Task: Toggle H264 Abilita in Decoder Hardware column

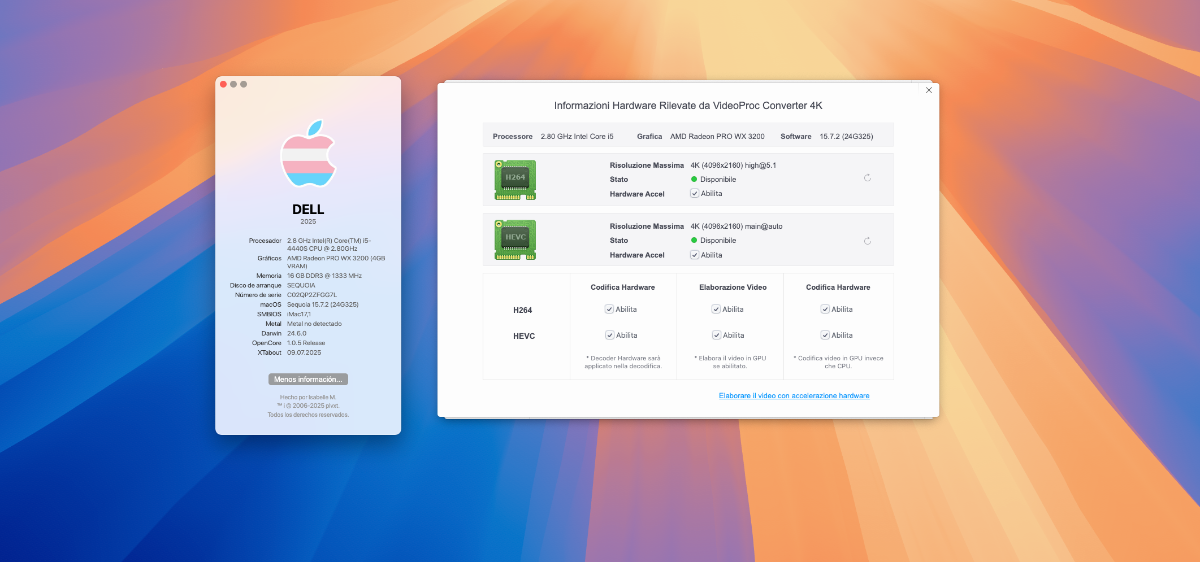Action: (609, 310)
